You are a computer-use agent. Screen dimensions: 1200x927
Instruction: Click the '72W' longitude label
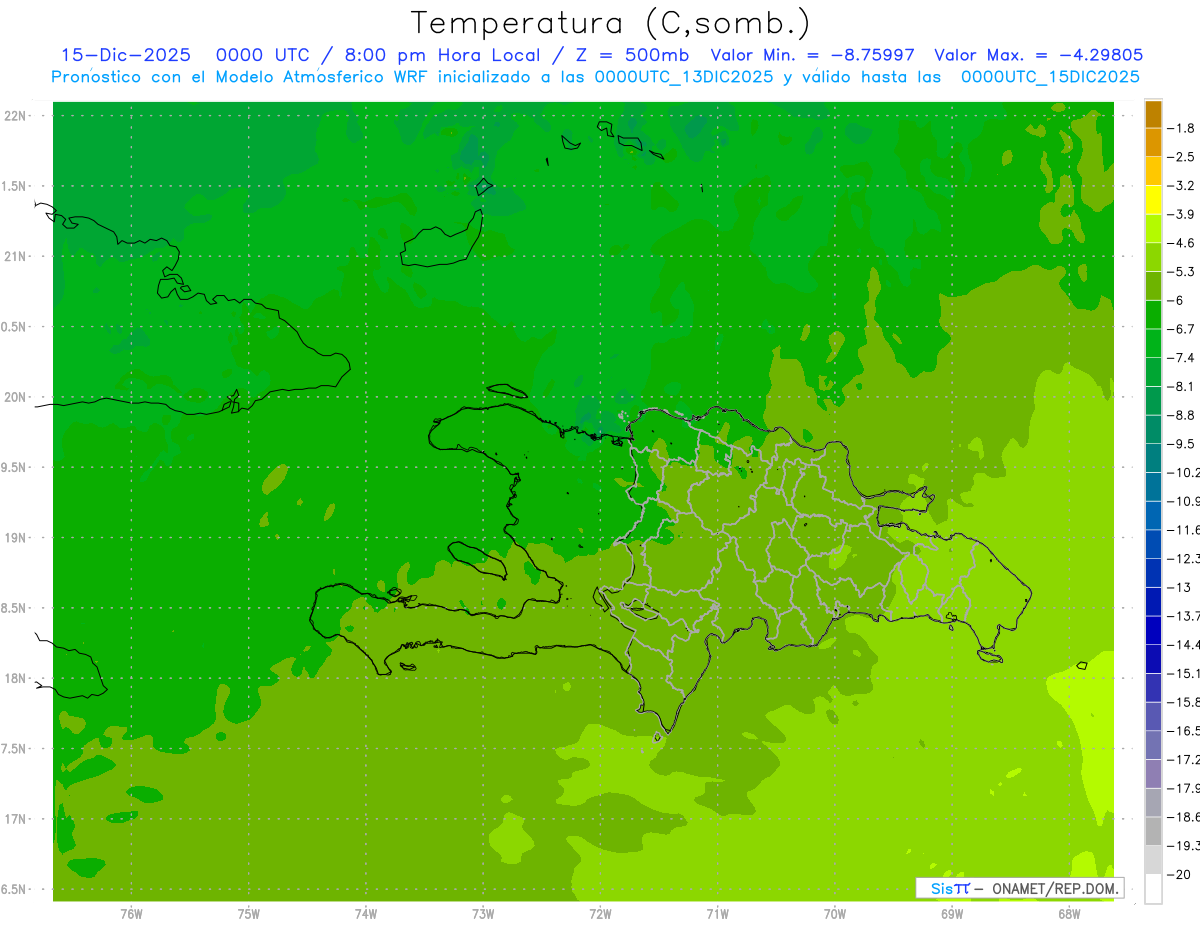(x=600, y=913)
